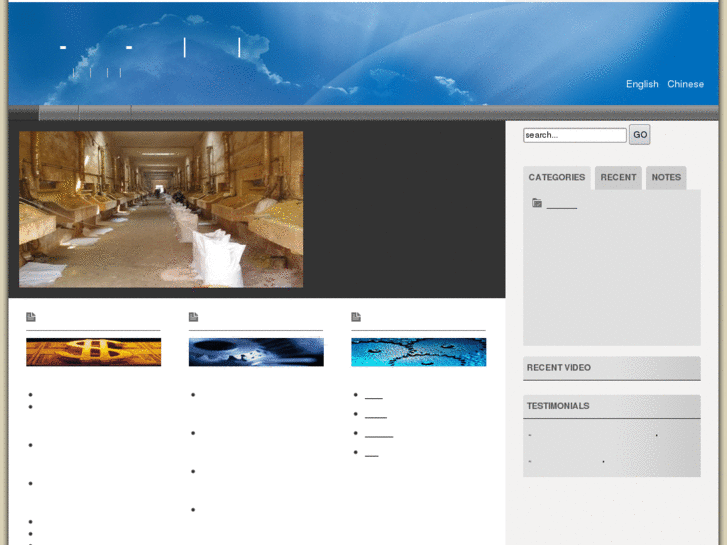Click the blue world map banner image
727x545 pixels.
(x=419, y=352)
